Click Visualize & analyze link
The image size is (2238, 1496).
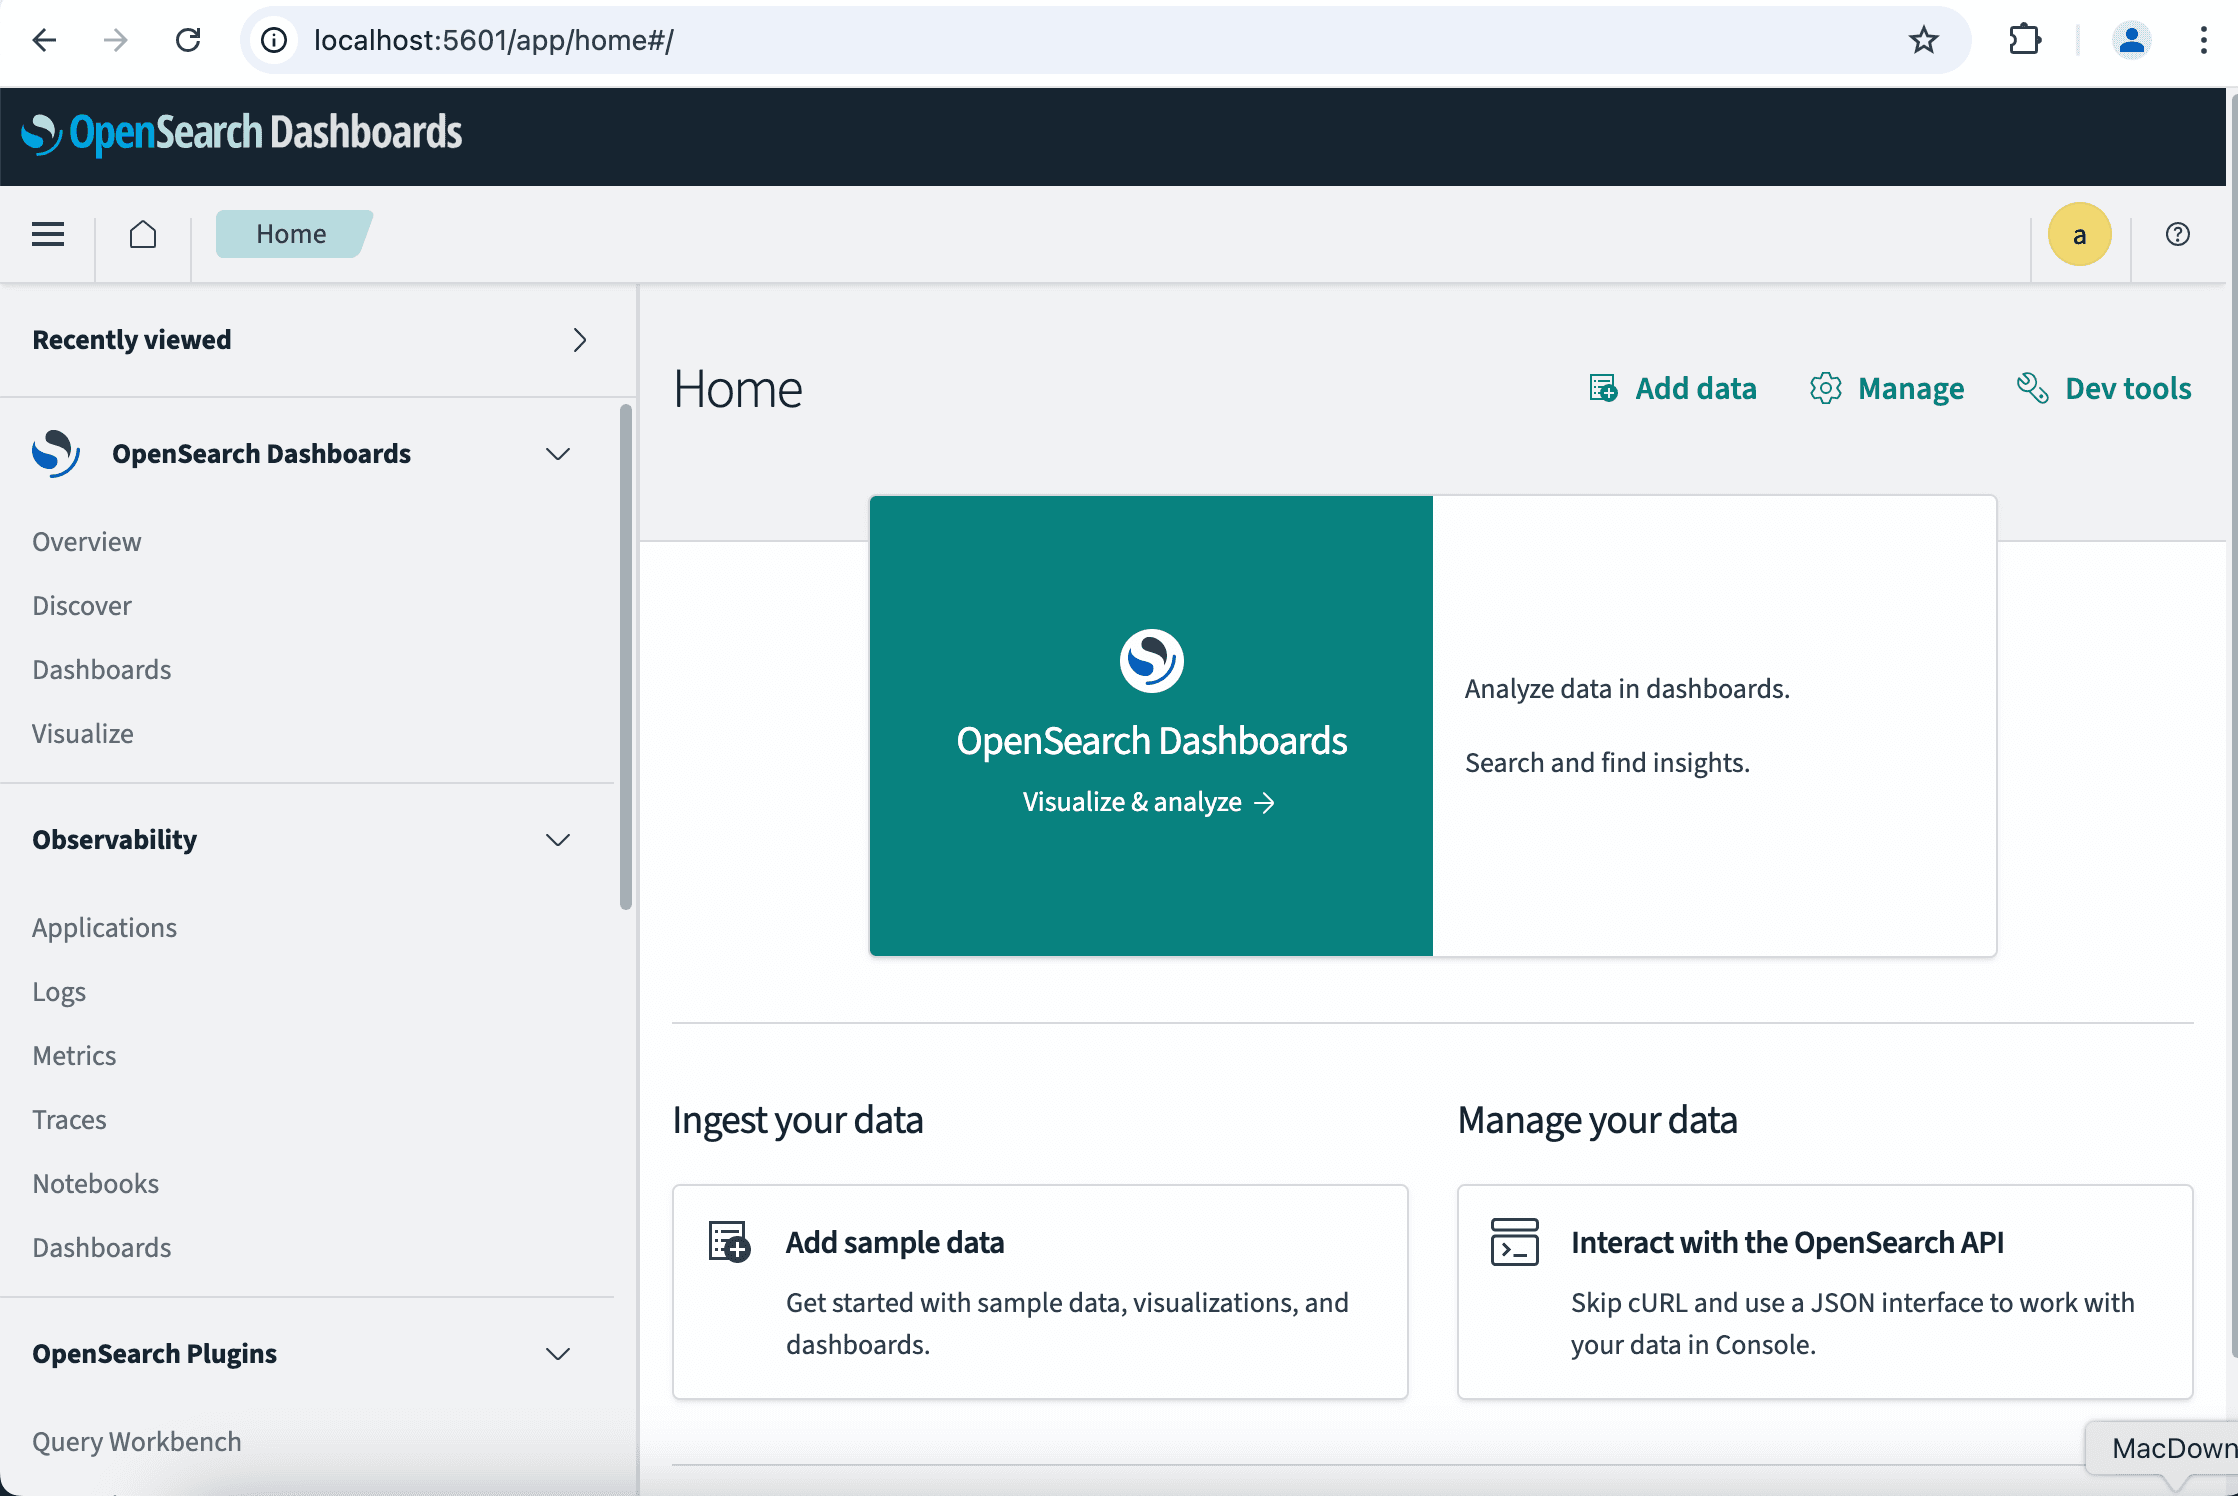(1148, 802)
